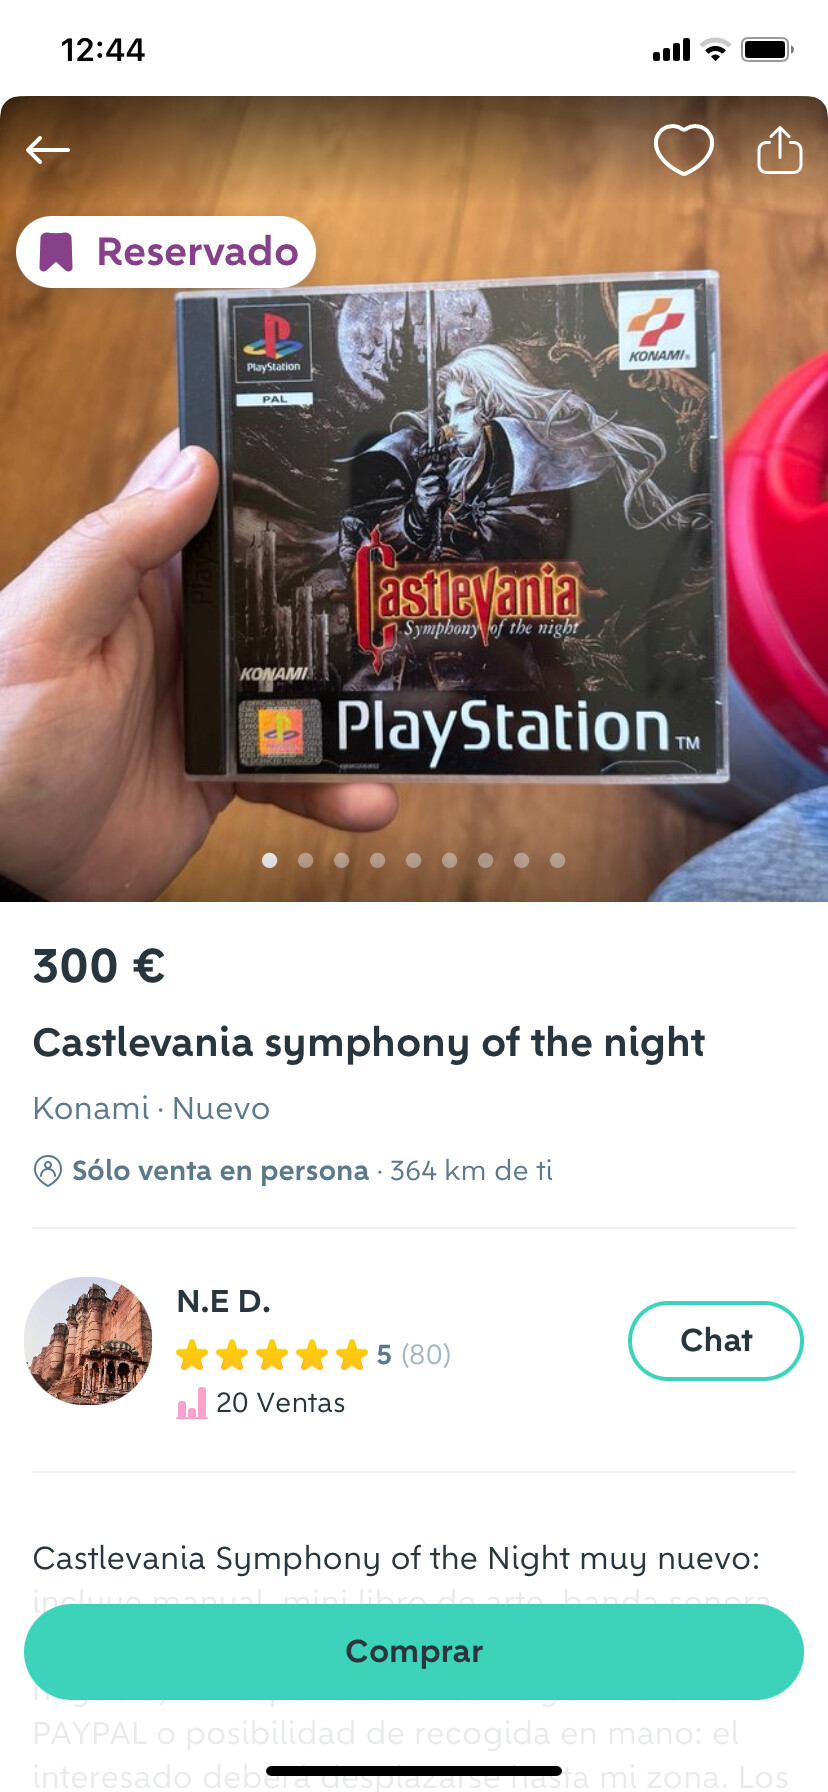The image size is (828, 1792).
Task: Tap the green Comprar button
Action: (414, 1651)
